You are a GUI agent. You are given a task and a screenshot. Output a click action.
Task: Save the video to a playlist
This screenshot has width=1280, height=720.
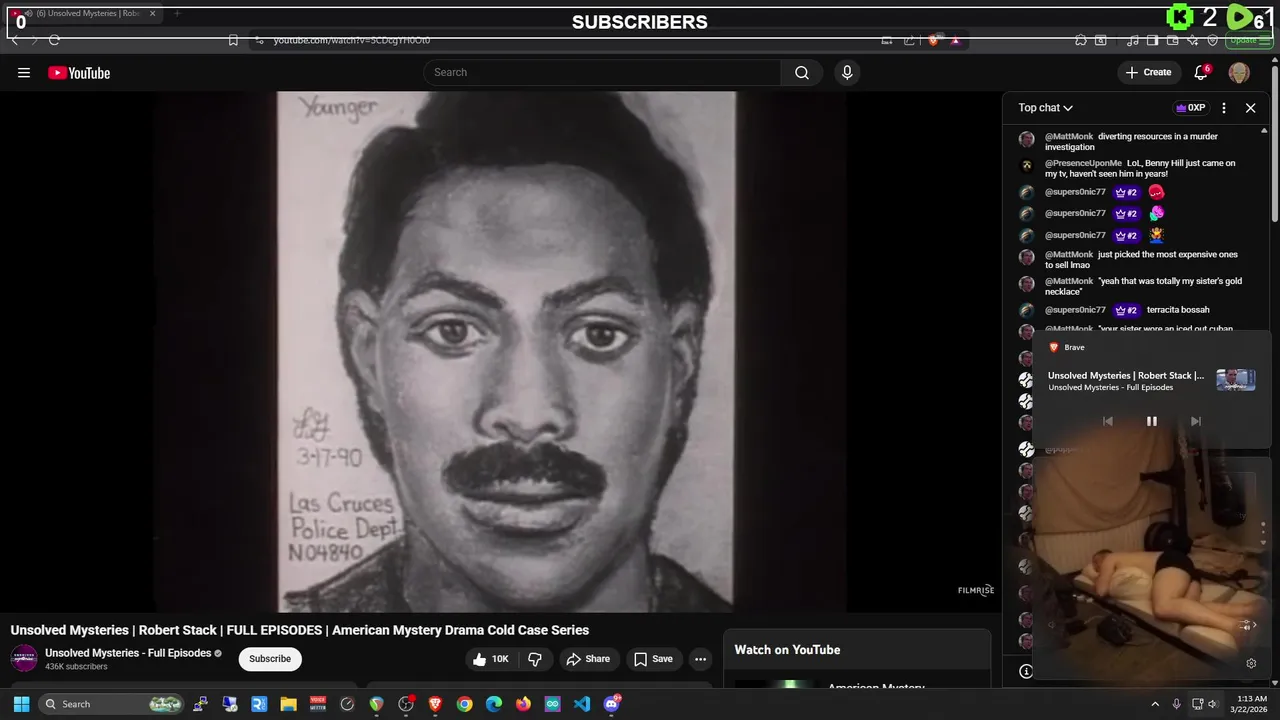click(x=653, y=659)
